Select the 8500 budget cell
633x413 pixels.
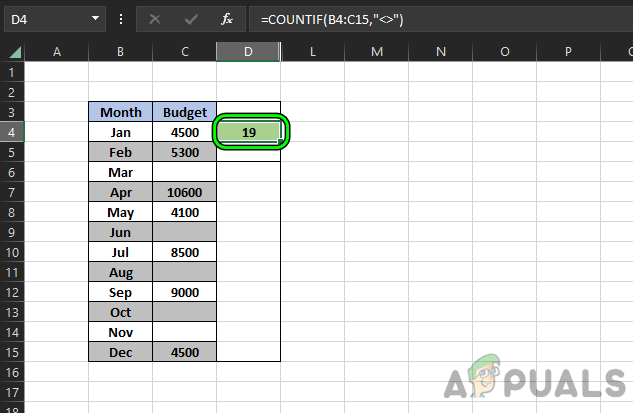184,252
